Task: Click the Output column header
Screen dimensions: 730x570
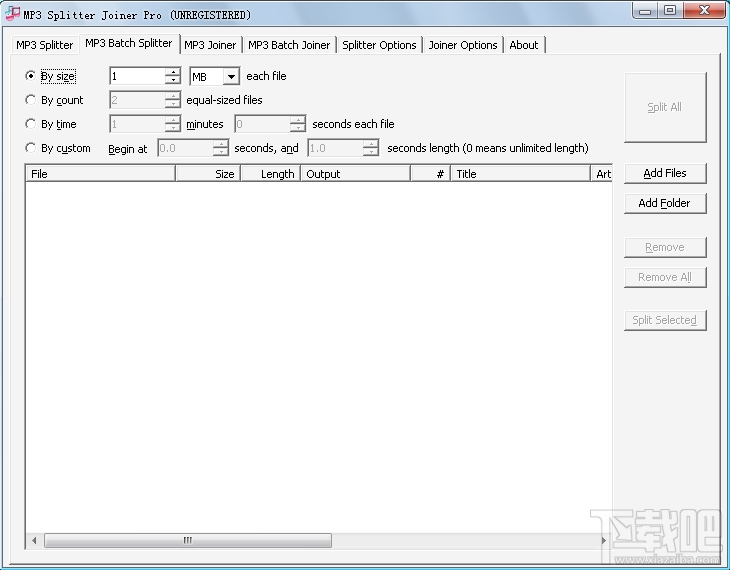Action: [356, 174]
